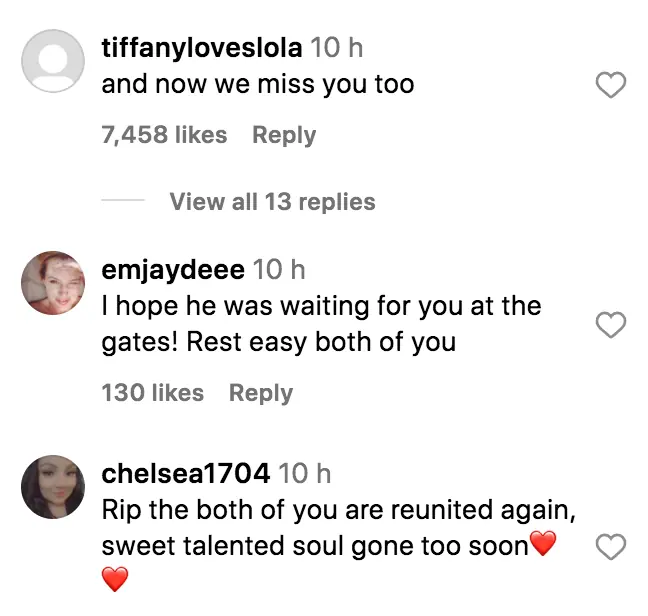Open the tiffanyloveslola username link

point(202,47)
